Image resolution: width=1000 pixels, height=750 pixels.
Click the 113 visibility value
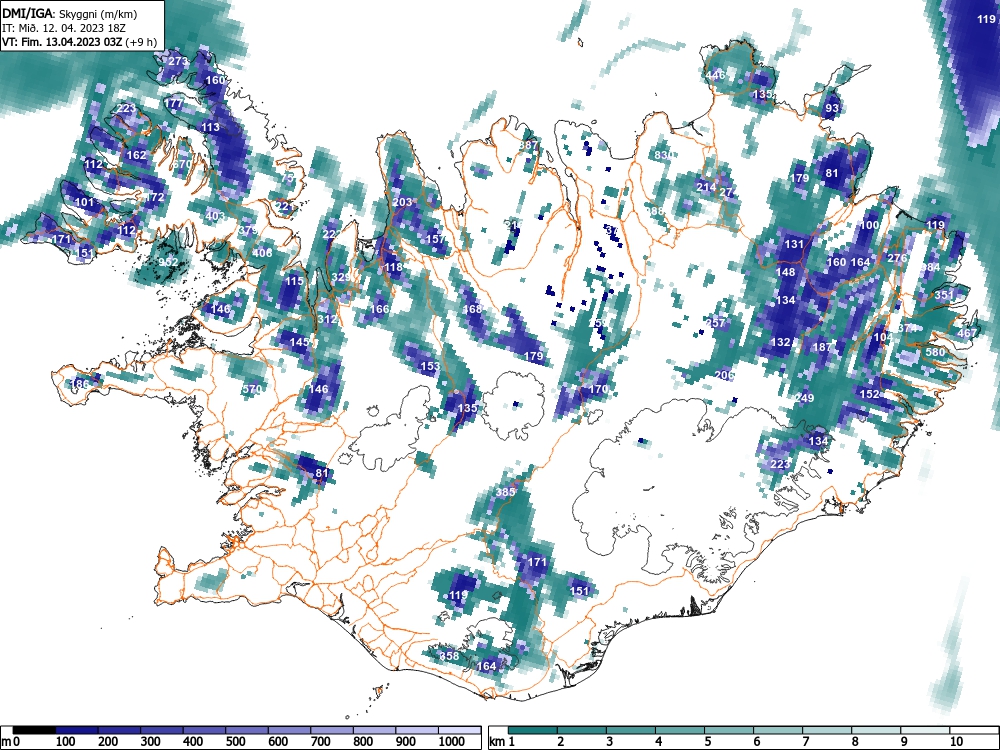coord(210,127)
